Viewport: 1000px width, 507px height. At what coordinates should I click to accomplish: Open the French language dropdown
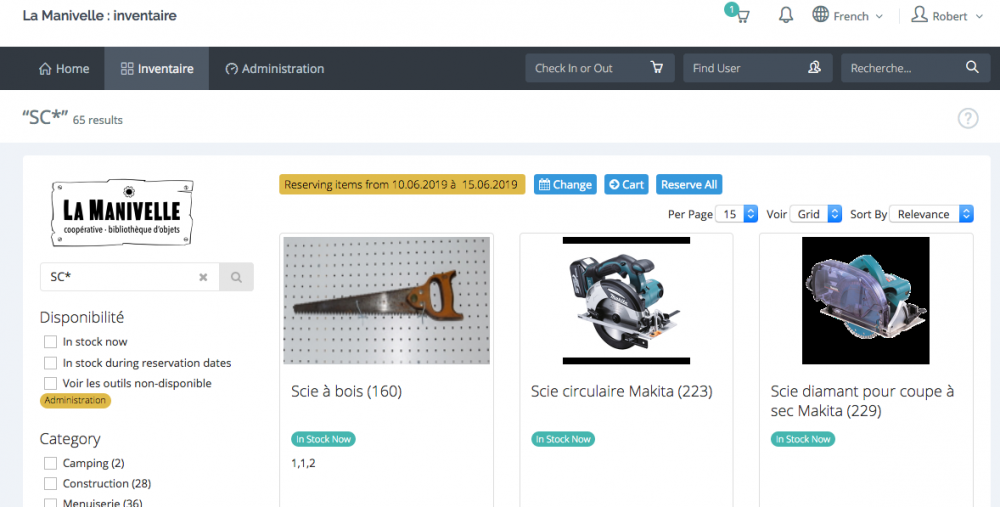coord(848,16)
